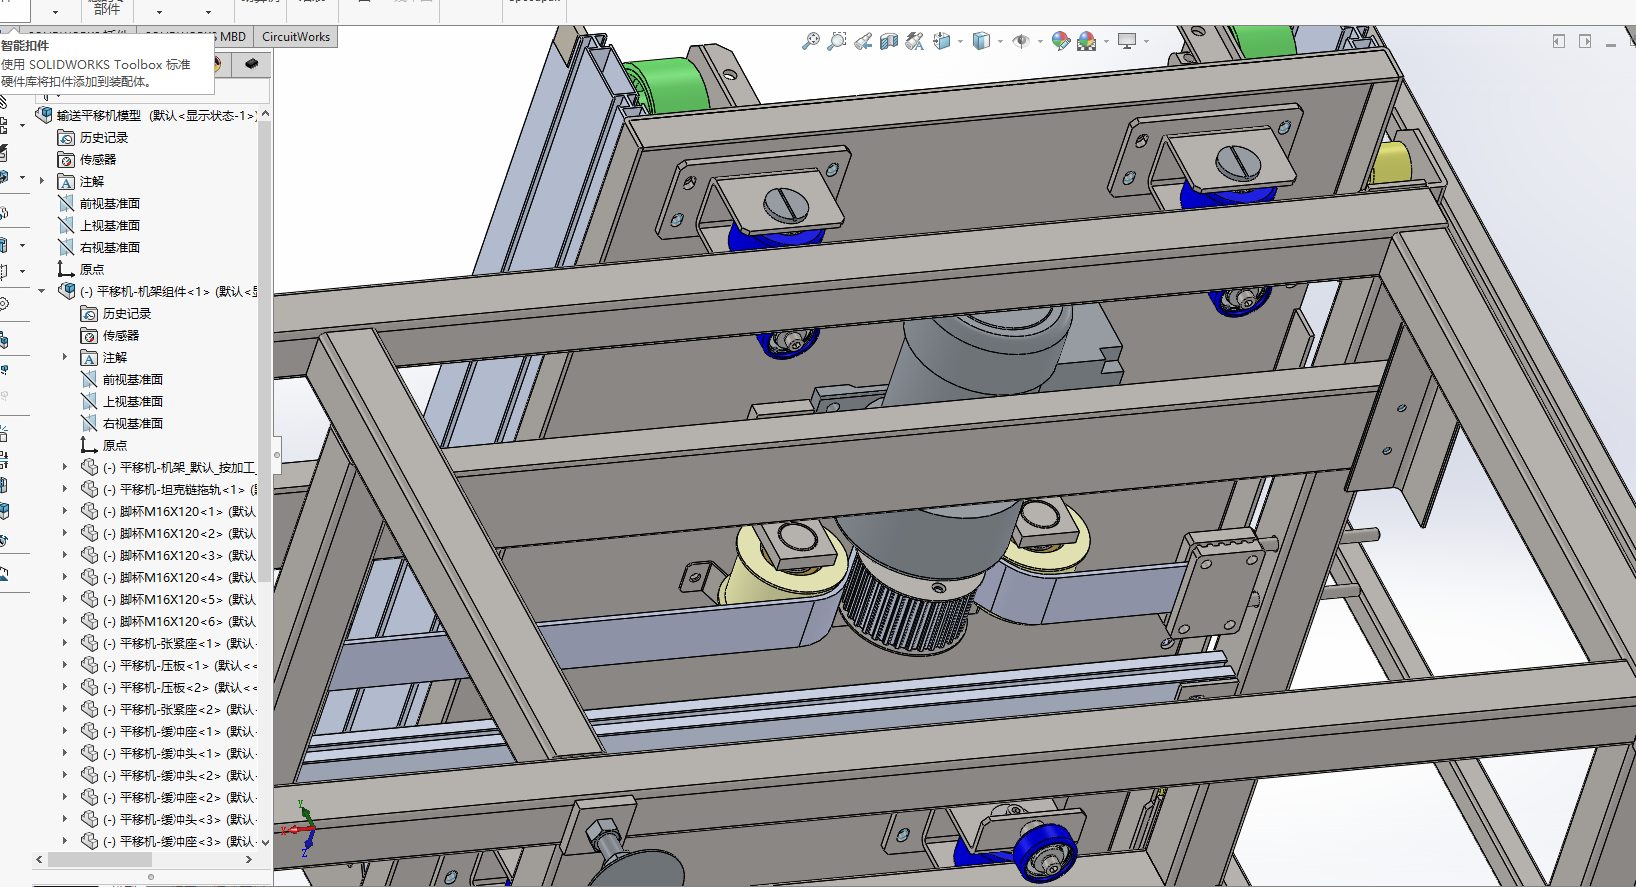
Task: Click the feature tree vertical scrollbar
Action: pyautogui.click(x=265, y=350)
